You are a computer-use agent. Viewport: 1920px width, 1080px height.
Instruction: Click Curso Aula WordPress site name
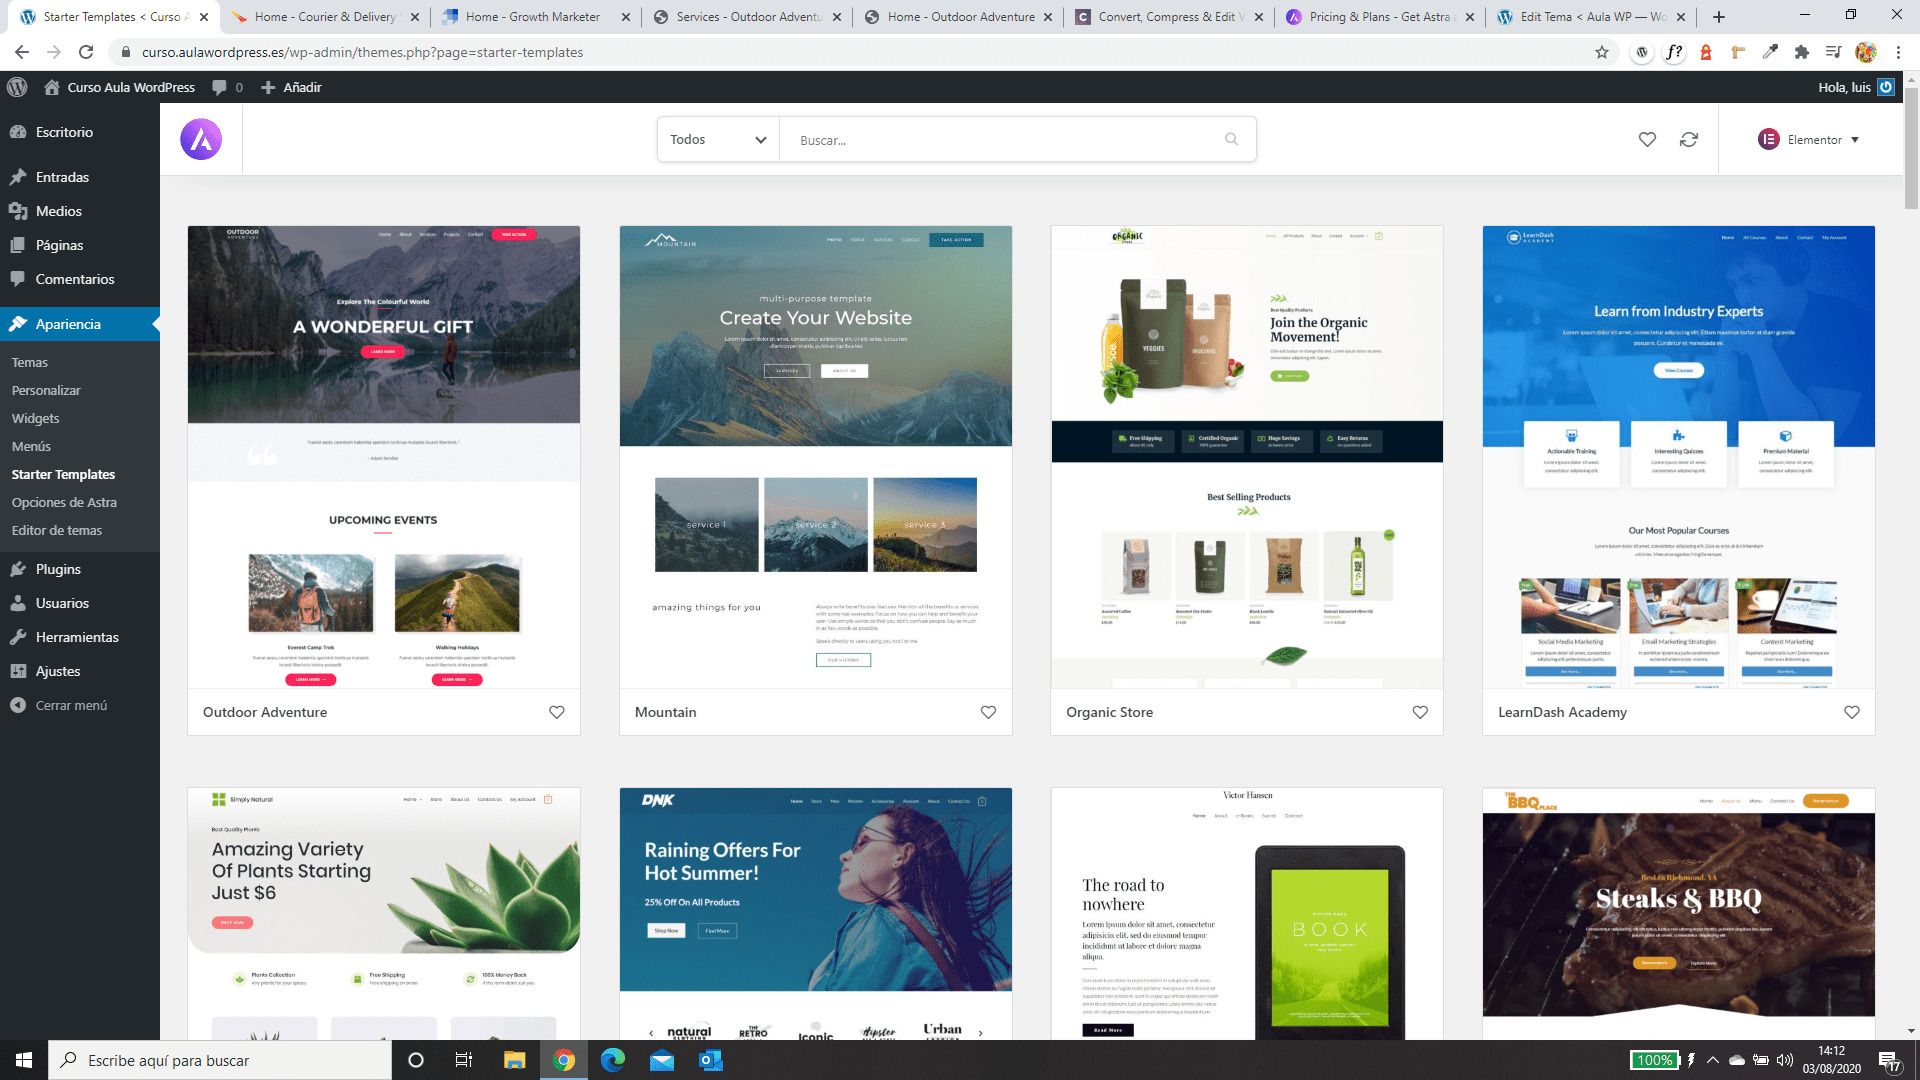click(119, 87)
